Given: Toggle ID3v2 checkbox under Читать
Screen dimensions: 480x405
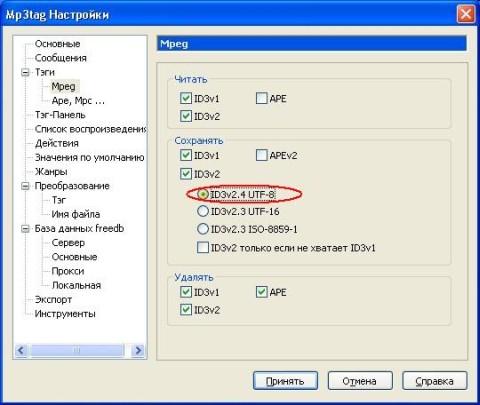Looking at the screenshot, I should coord(186,116).
